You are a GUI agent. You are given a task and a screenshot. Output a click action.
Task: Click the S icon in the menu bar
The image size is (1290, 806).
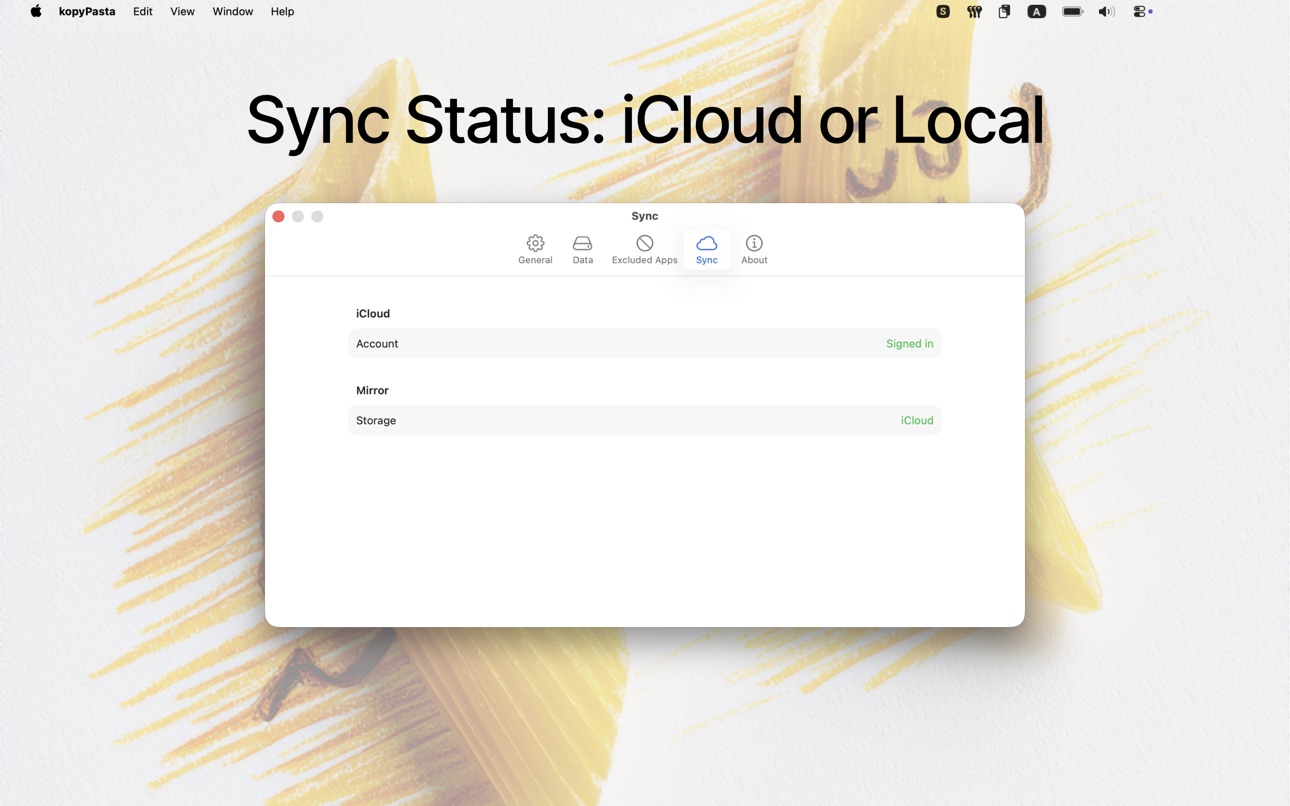pos(942,12)
